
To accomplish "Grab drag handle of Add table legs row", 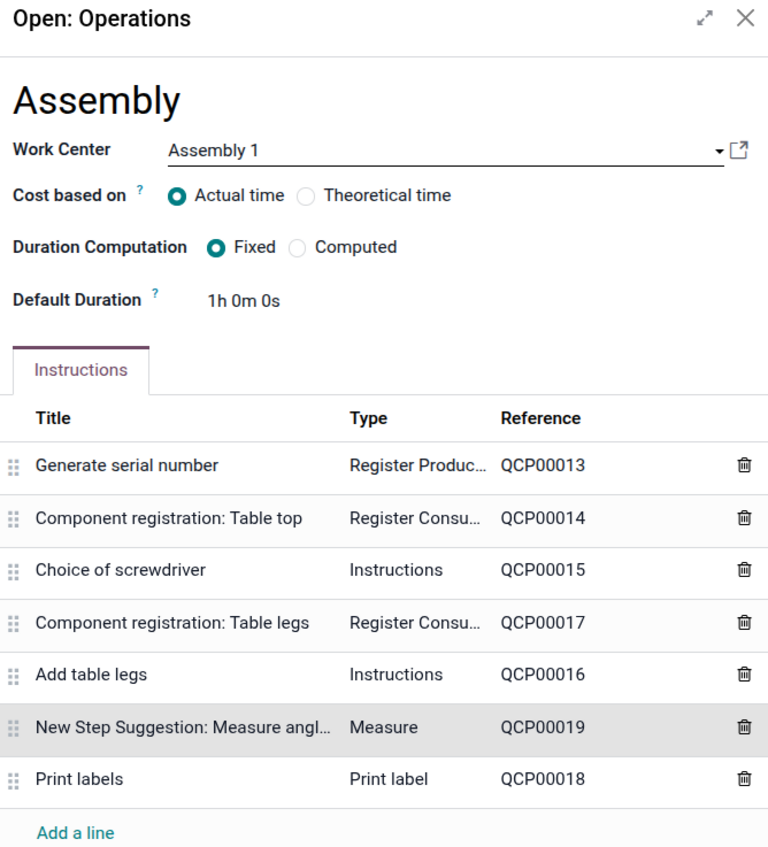I will tap(14, 676).
